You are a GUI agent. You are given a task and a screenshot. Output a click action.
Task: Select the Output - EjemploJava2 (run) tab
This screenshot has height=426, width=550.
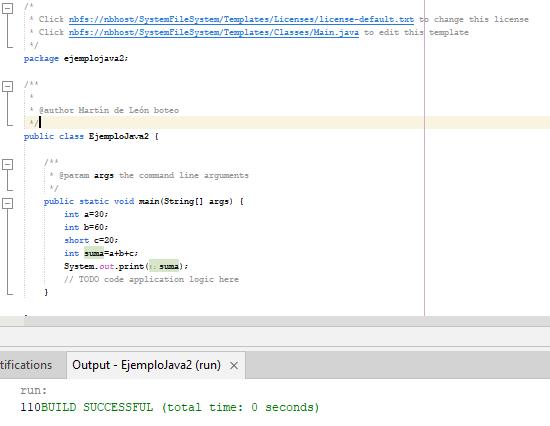[x=146, y=365]
